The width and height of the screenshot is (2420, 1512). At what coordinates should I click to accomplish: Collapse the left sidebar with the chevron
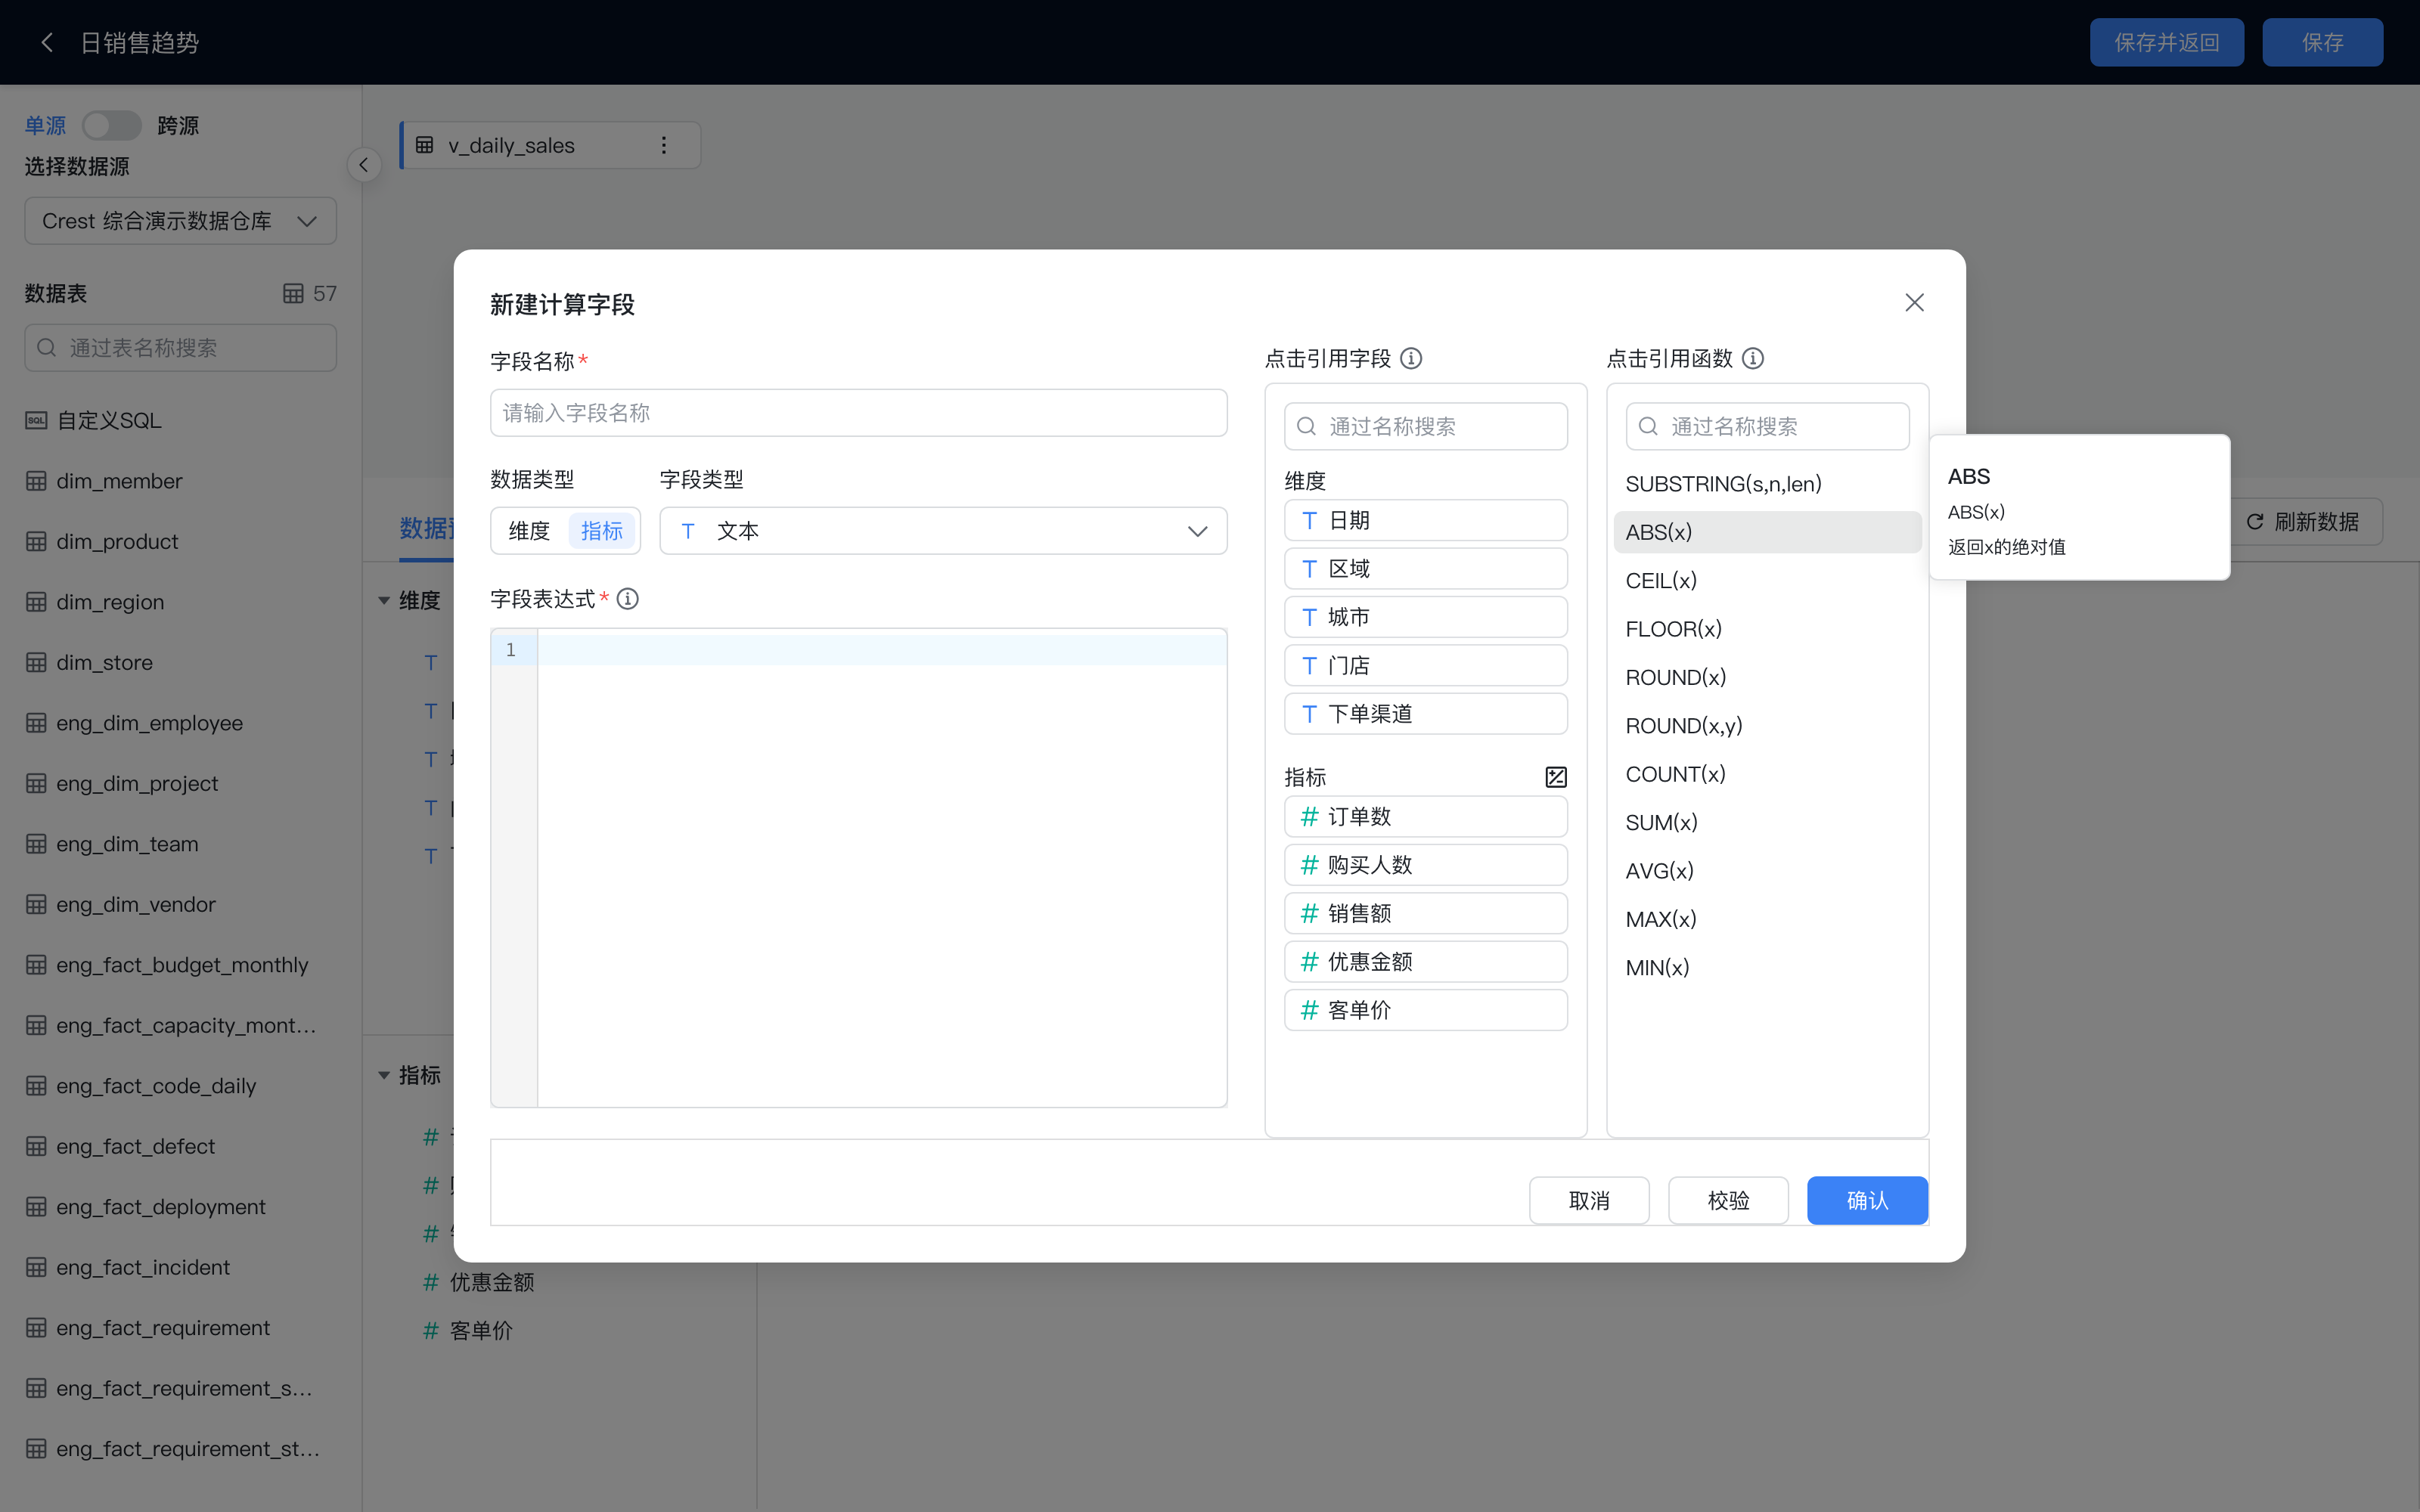pos(364,165)
